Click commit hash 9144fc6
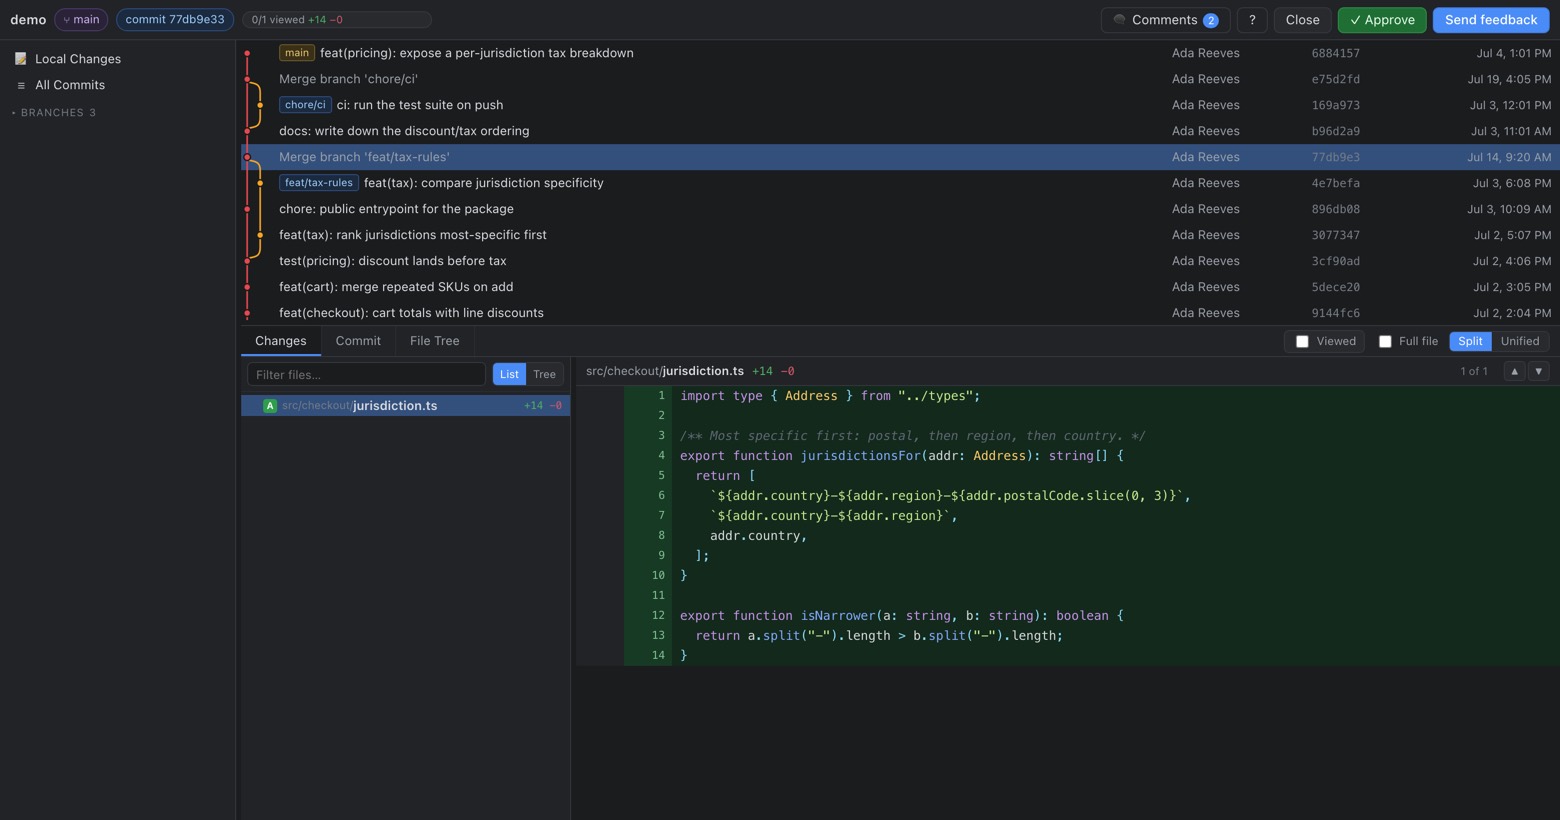1560x820 pixels. coord(1335,313)
